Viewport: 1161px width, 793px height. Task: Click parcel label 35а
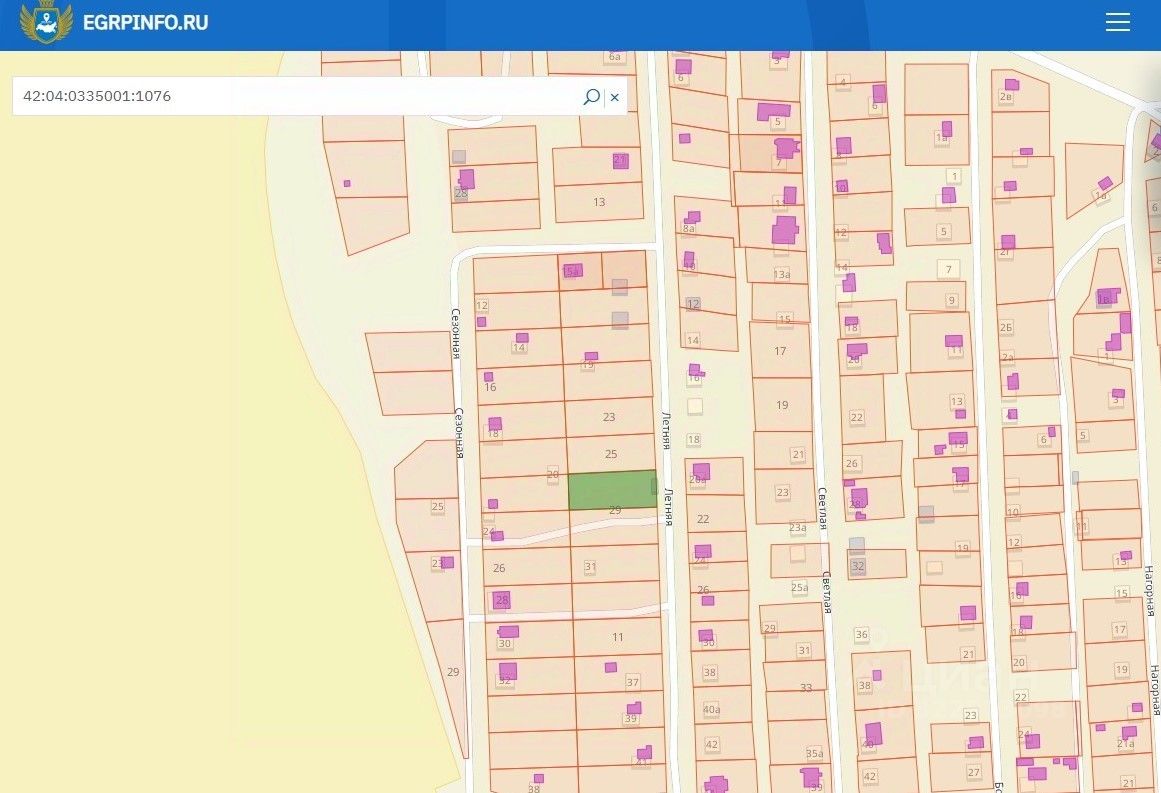(814, 754)
